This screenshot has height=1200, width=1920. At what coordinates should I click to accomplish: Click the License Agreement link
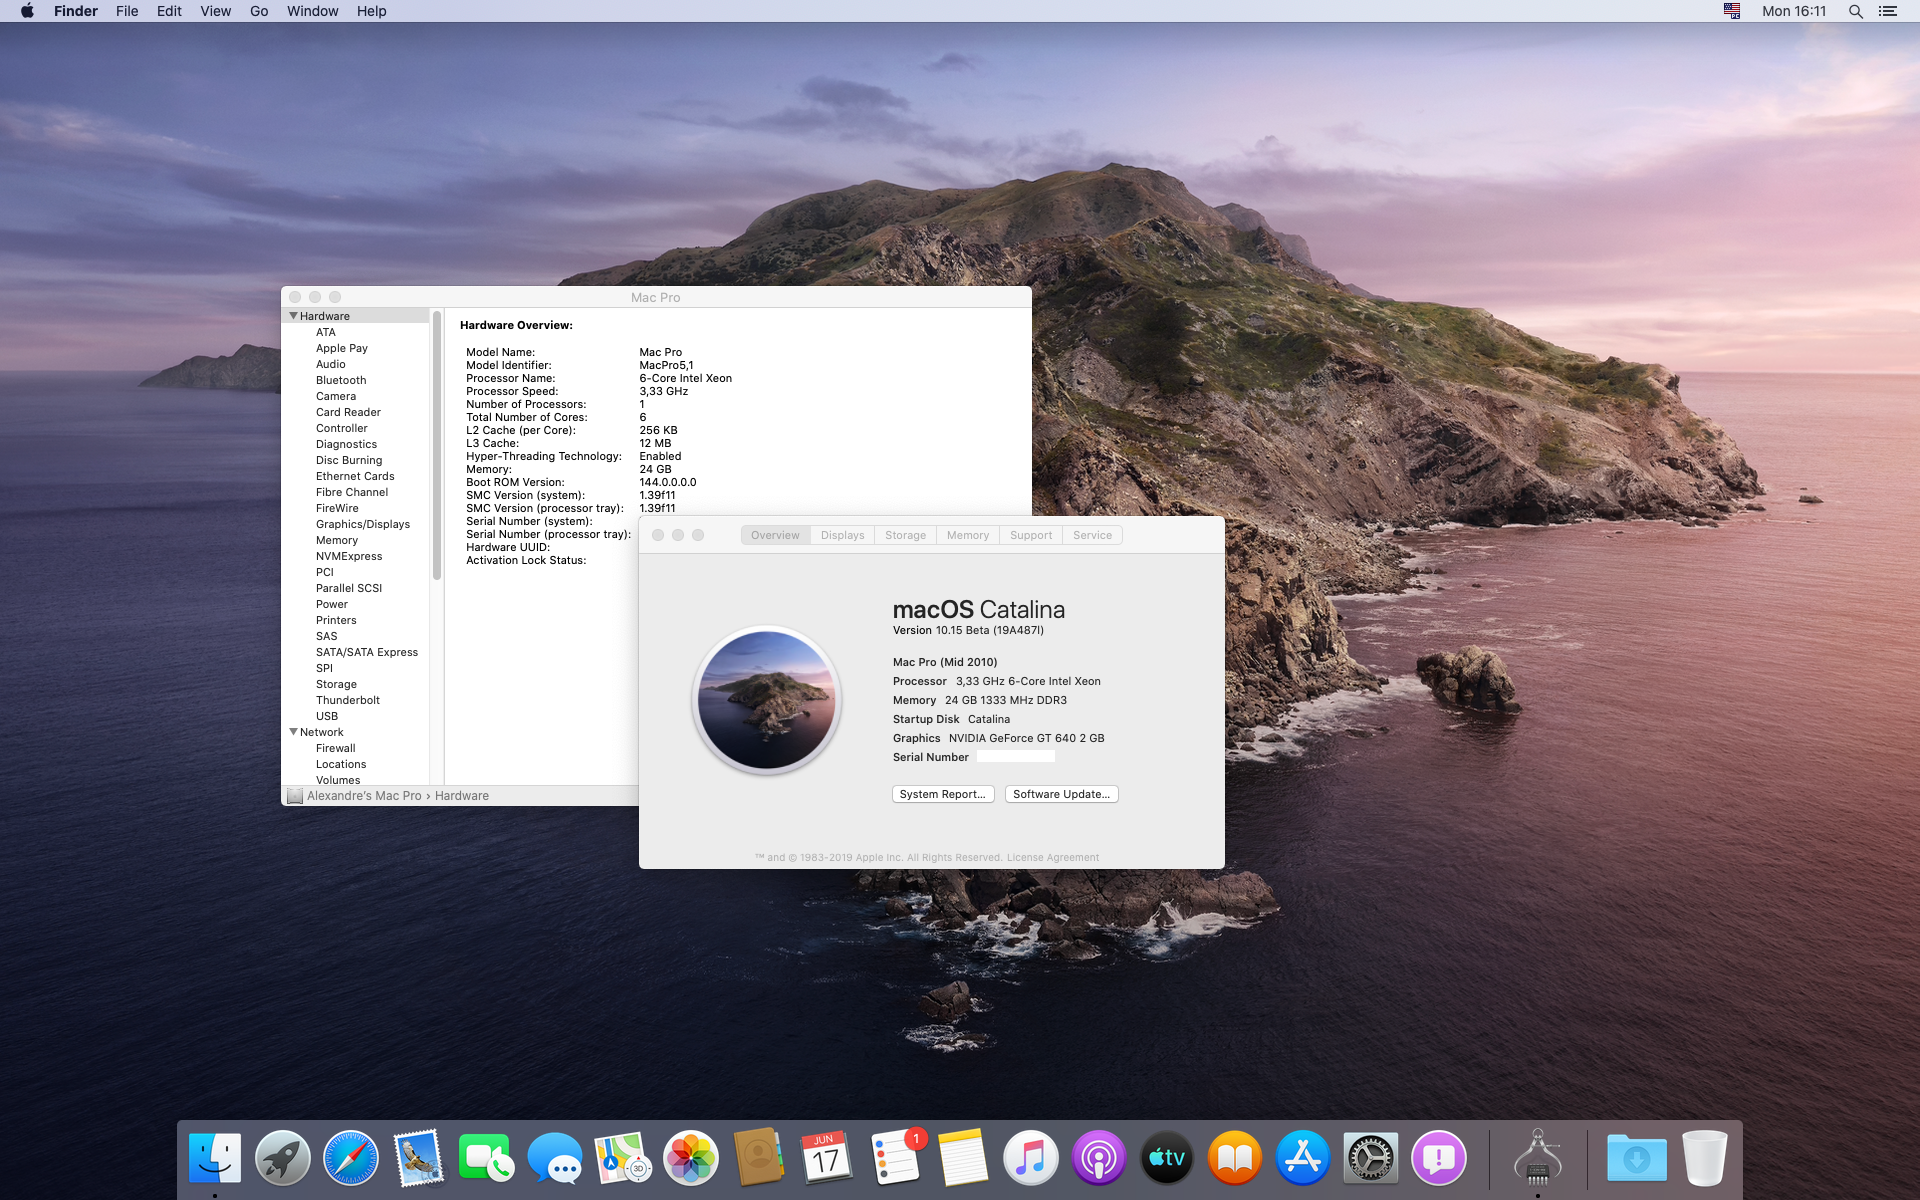[1052, 858]
